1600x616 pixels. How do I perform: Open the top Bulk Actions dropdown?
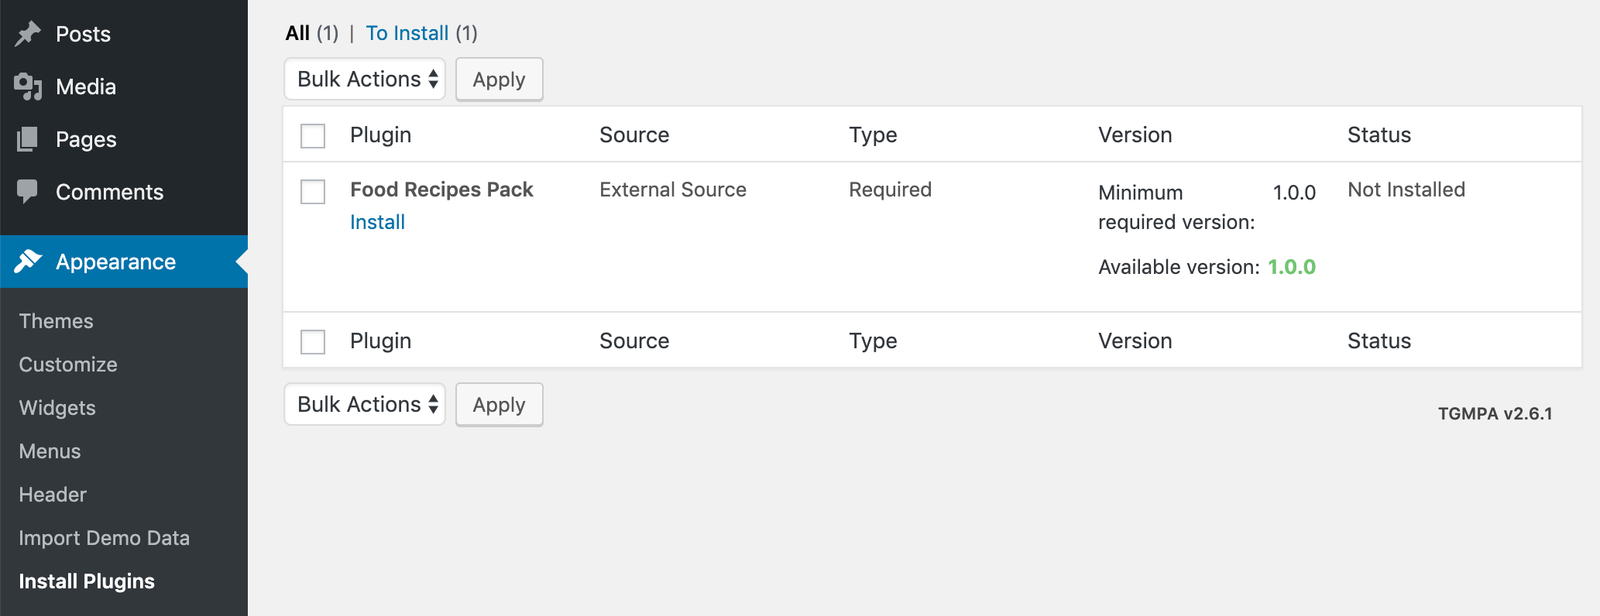coord(365,79)
